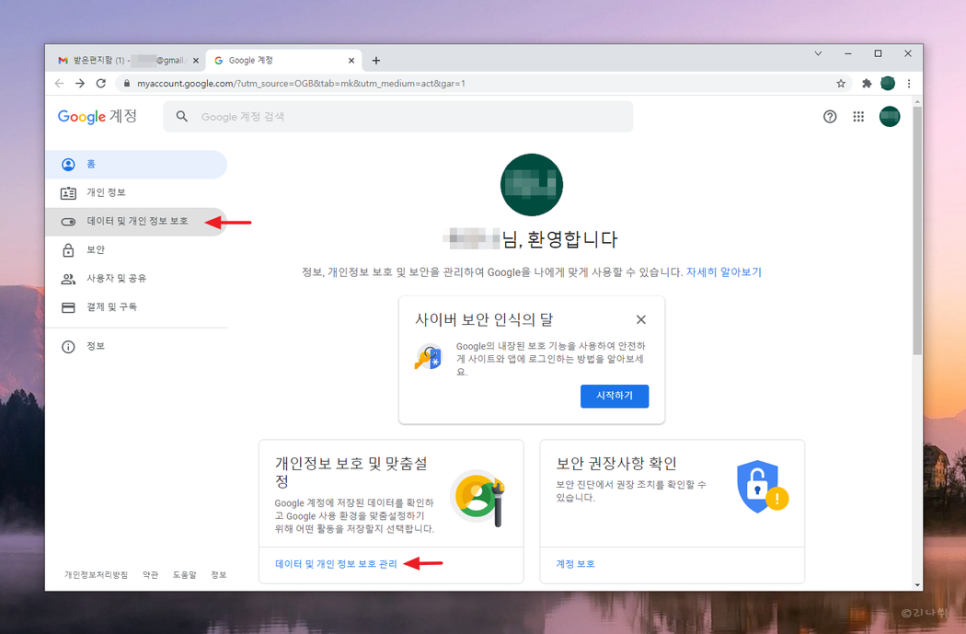Click the Google 계정 검색 search field

(x=400, y=116)
